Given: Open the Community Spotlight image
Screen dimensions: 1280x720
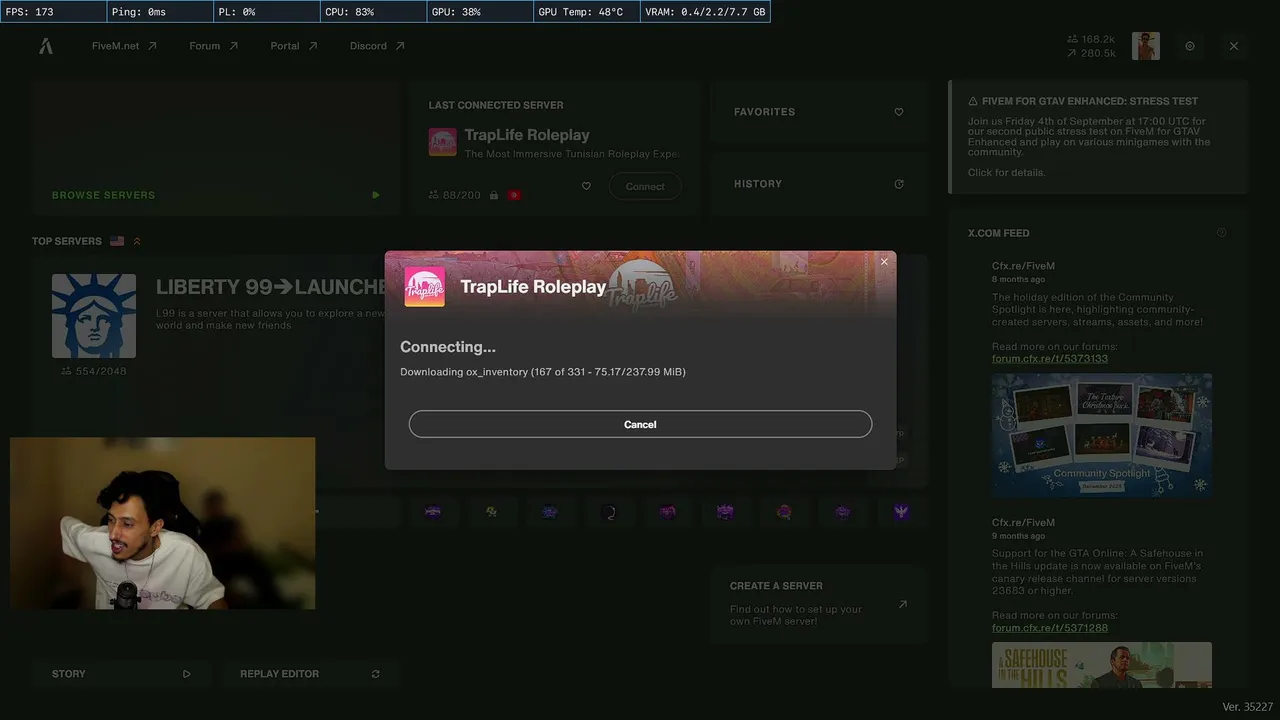Looking at the screenshot, I should (x=1102, y=436).
